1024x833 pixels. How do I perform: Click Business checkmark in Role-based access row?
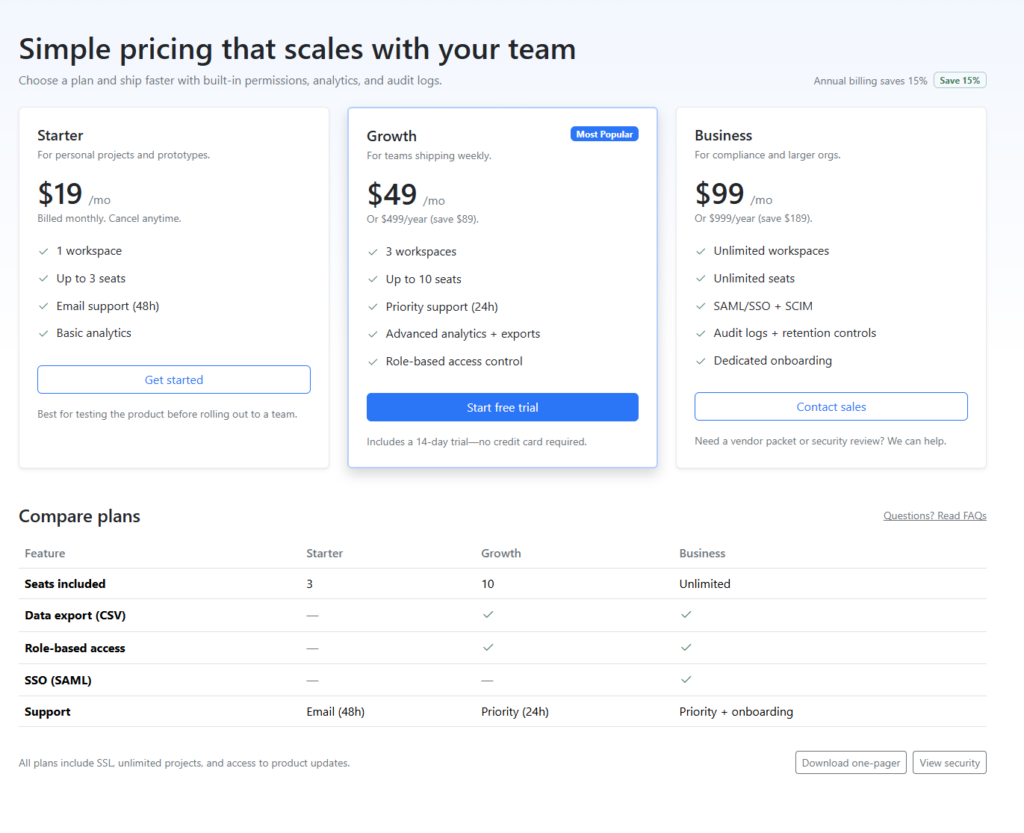pos(686,648)
